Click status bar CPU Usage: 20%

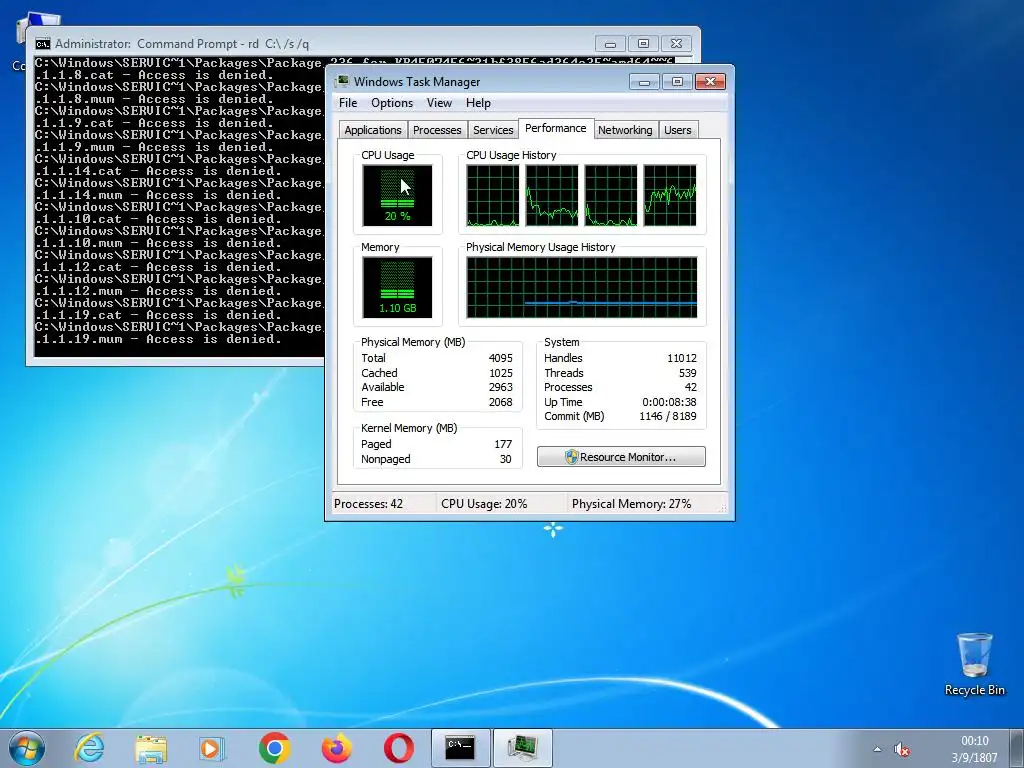pos(484,504)
